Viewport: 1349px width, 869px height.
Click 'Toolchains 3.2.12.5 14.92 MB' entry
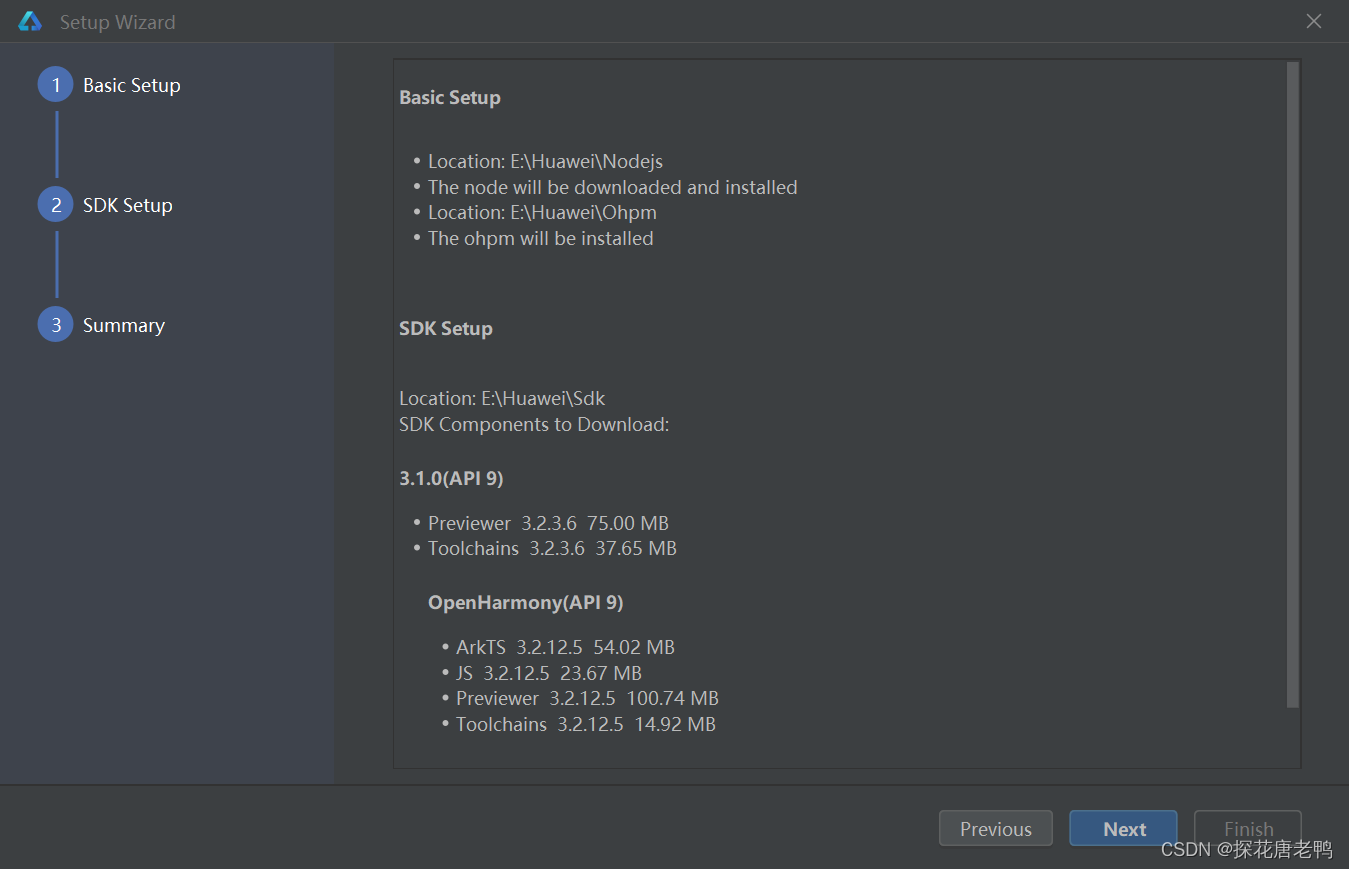pyautogui.click(x=586, y=724)
